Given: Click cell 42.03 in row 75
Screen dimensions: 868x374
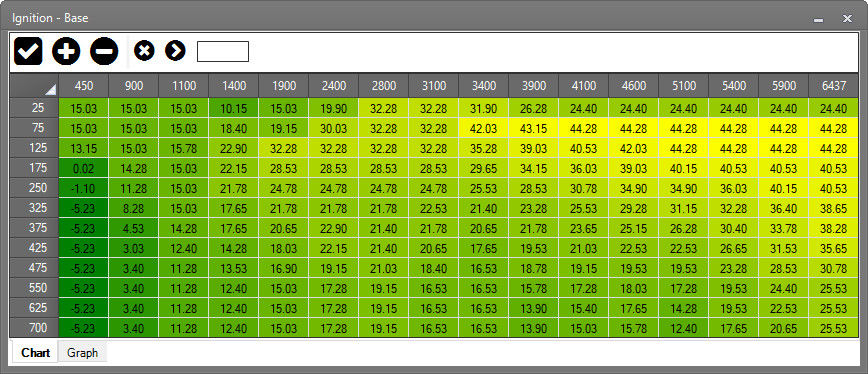Looking at the screenshot, I should point(484,128).
